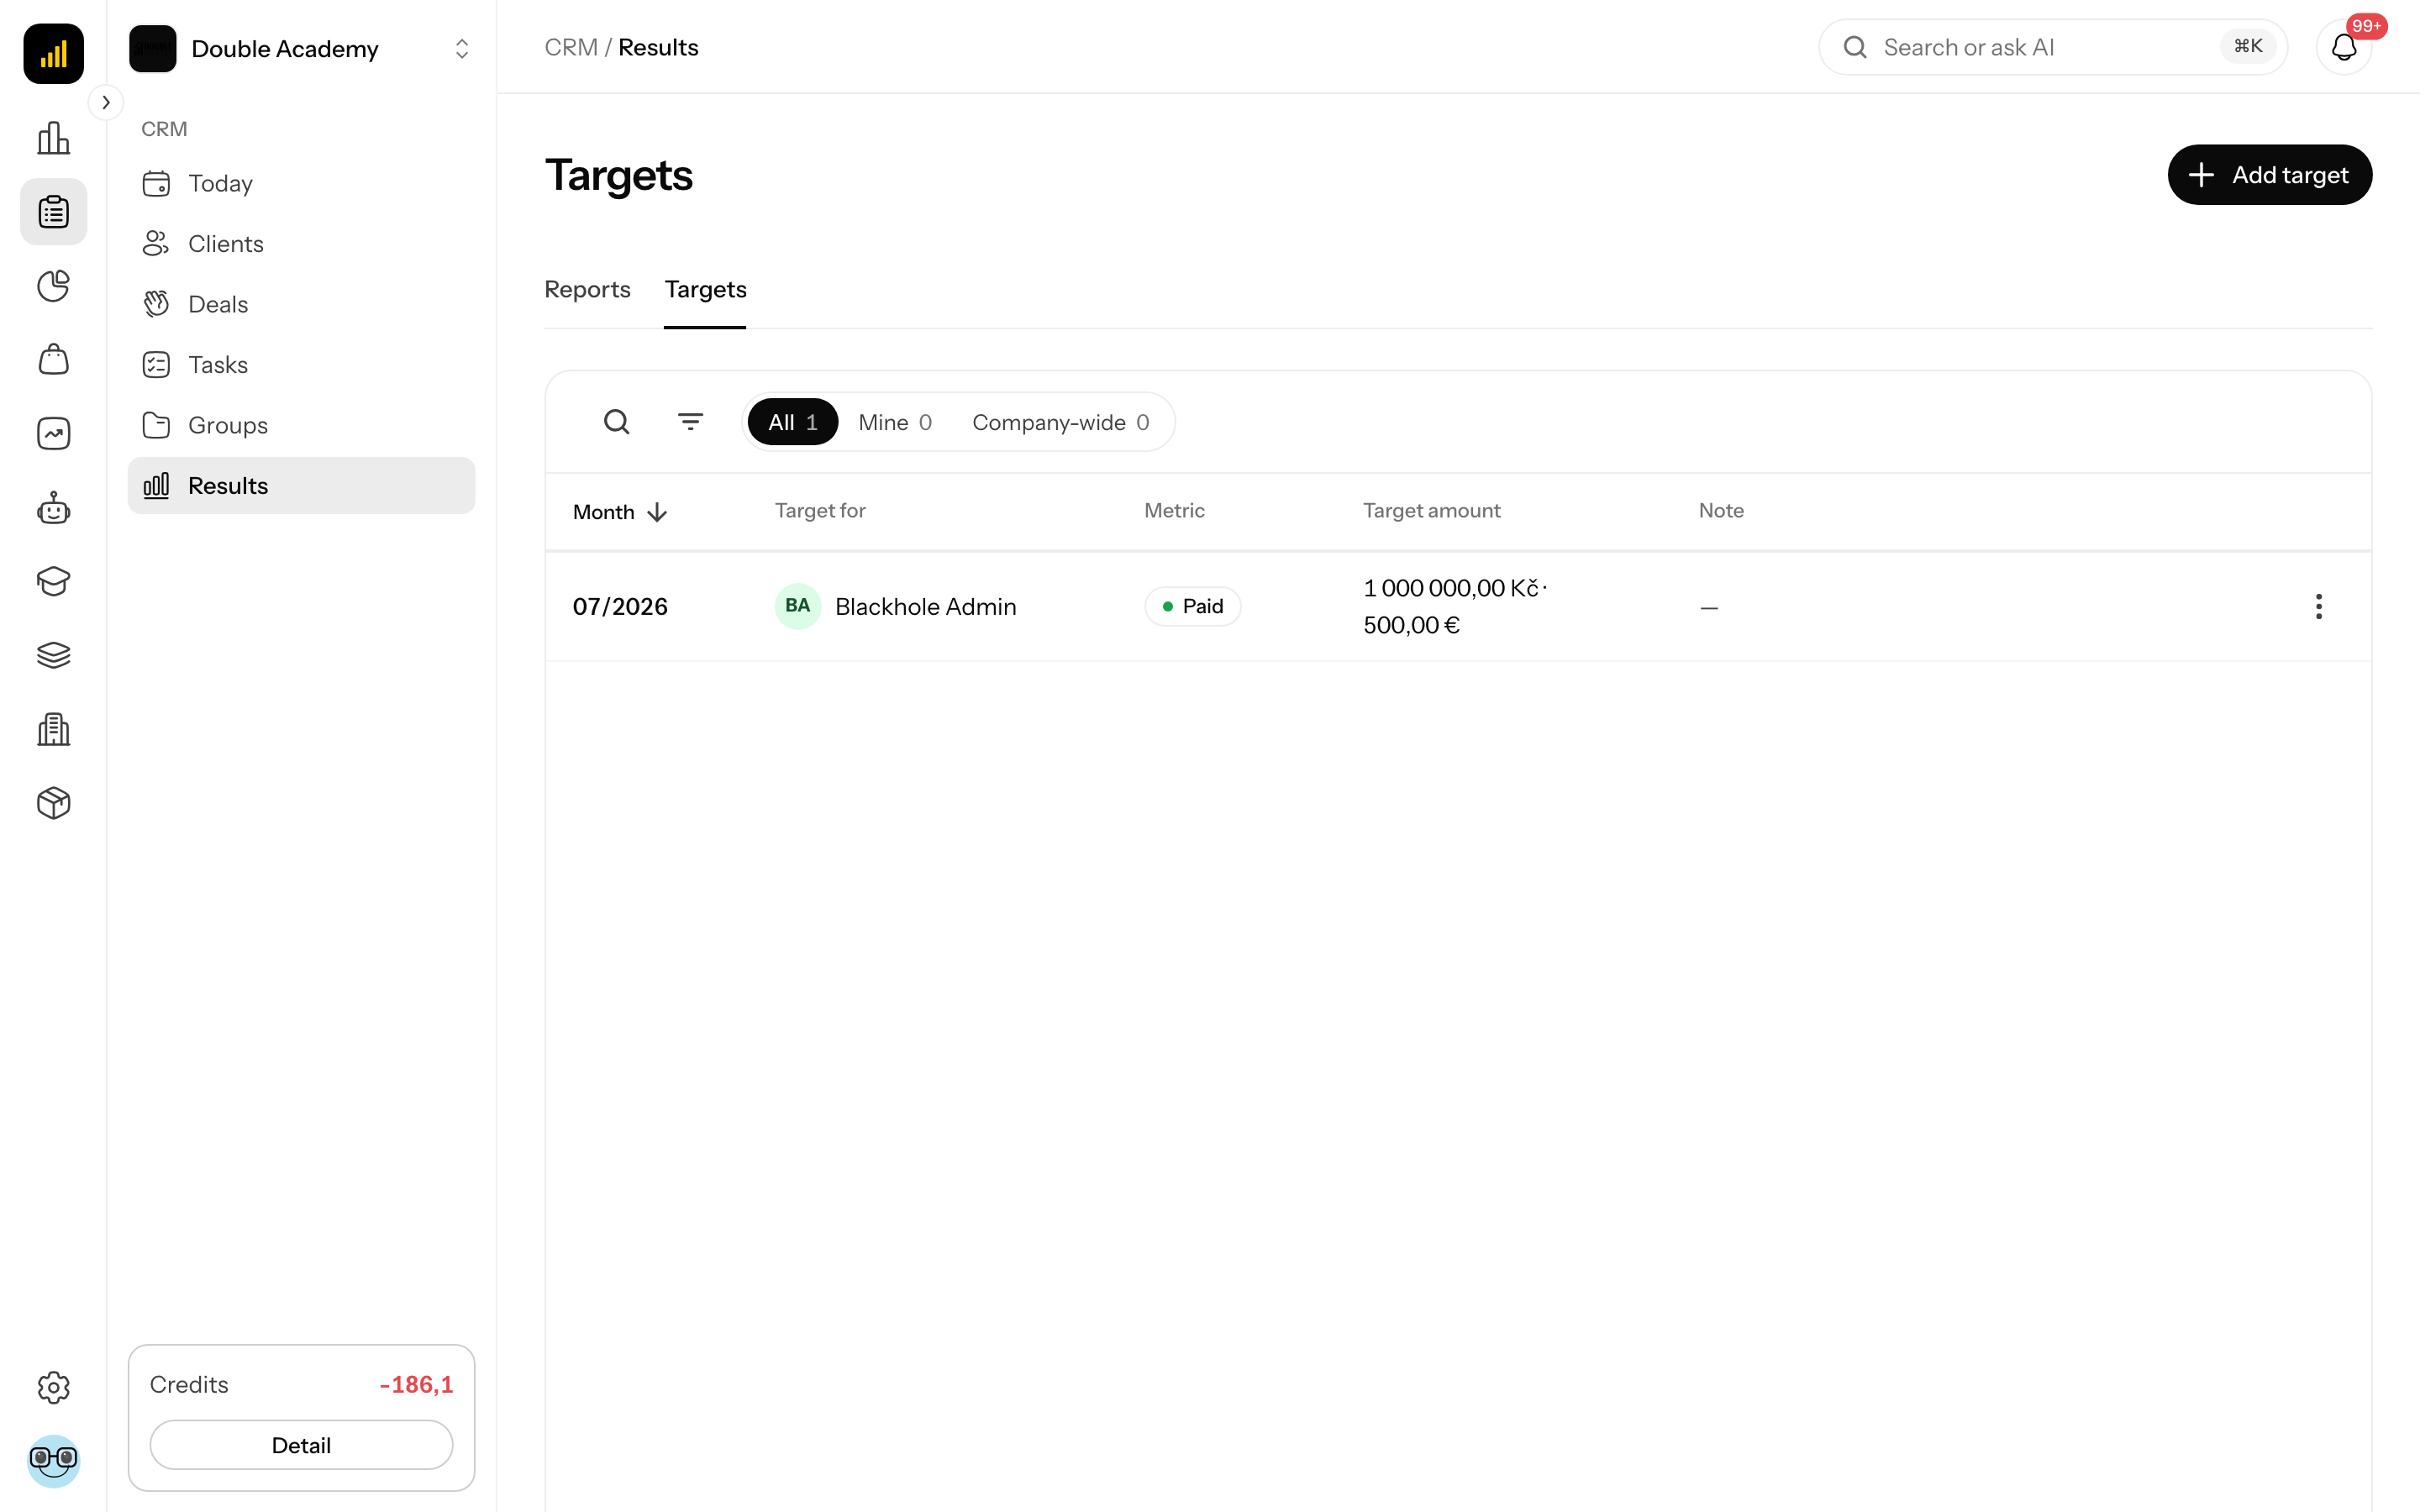The height and width of the screenshot is (1512, 2420).
Task: Open notifications bell with 99+ badge
Action: point(2344,47)
